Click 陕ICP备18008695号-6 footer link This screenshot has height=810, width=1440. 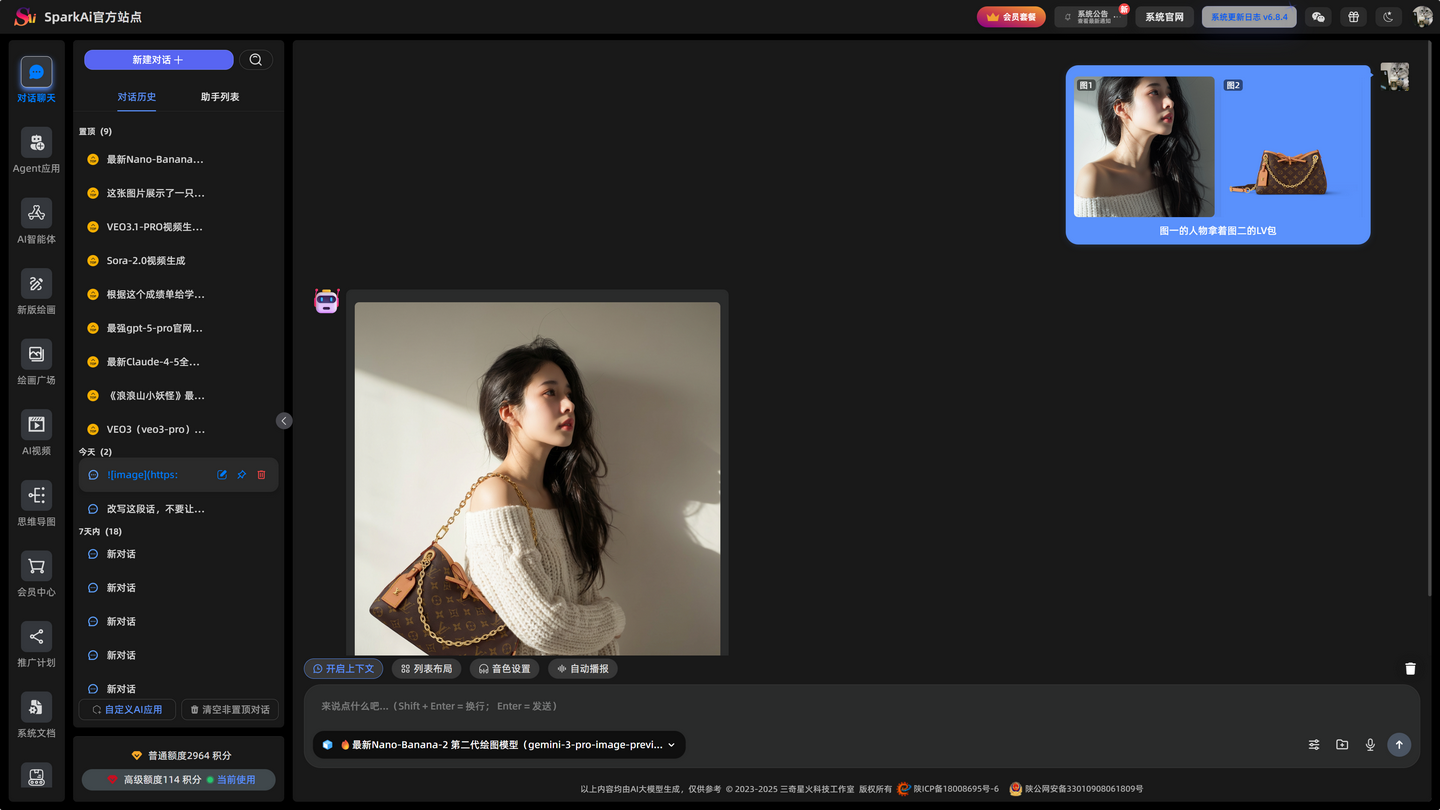[x=948, y=789]
